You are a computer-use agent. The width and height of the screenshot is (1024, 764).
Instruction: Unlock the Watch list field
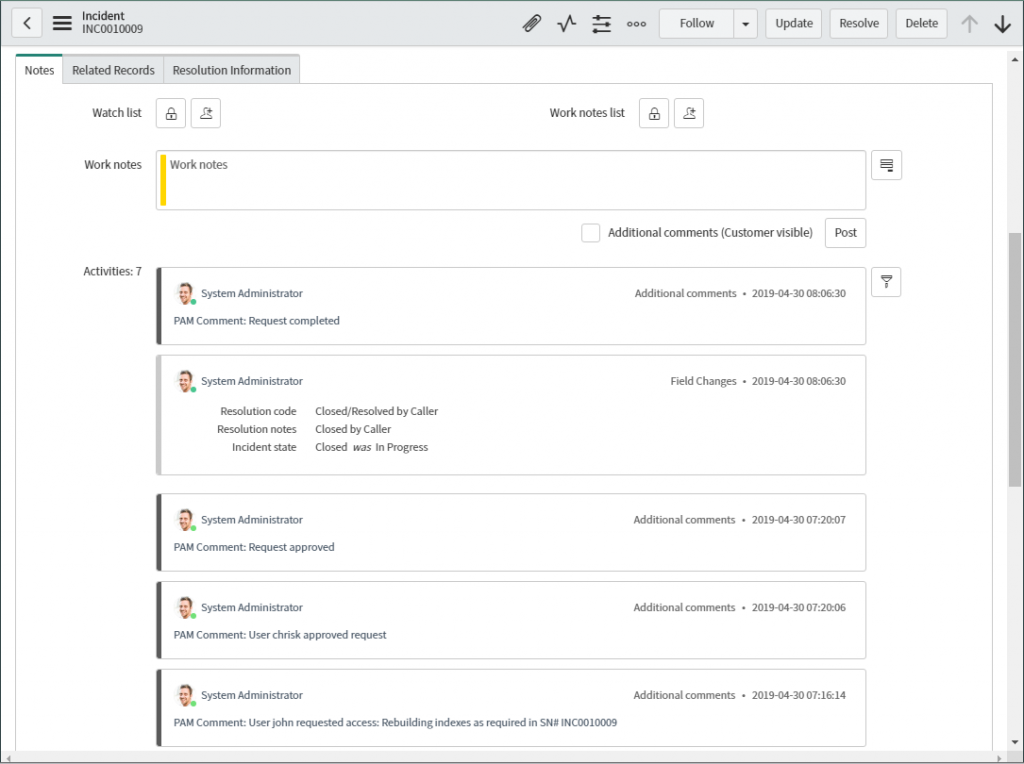tap(171, 114)
